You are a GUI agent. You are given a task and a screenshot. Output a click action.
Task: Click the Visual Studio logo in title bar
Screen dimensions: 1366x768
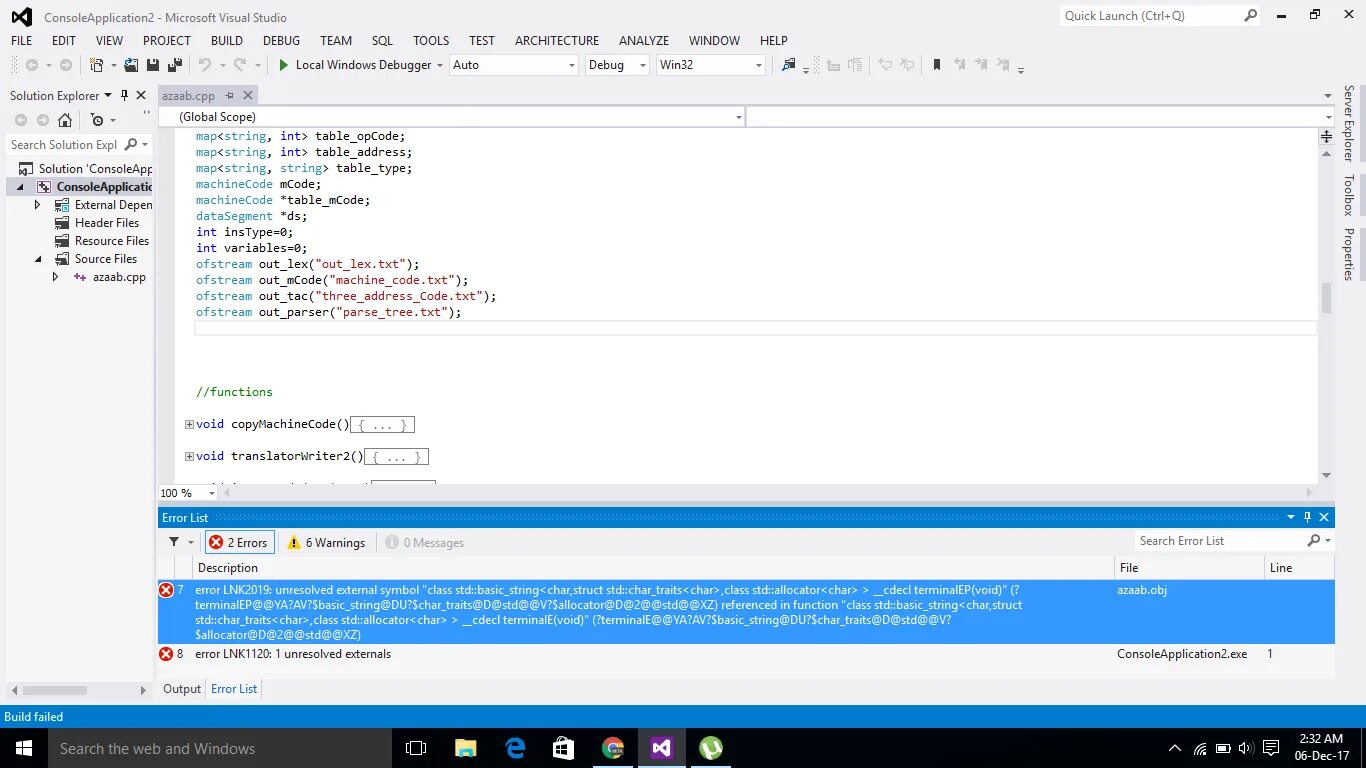coord(21,17)
